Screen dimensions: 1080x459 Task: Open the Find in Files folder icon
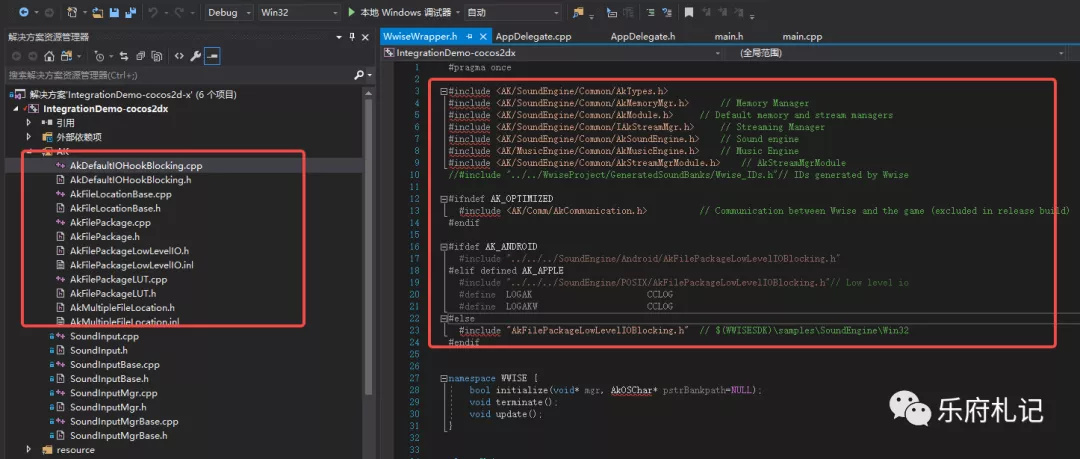(577, 12)
